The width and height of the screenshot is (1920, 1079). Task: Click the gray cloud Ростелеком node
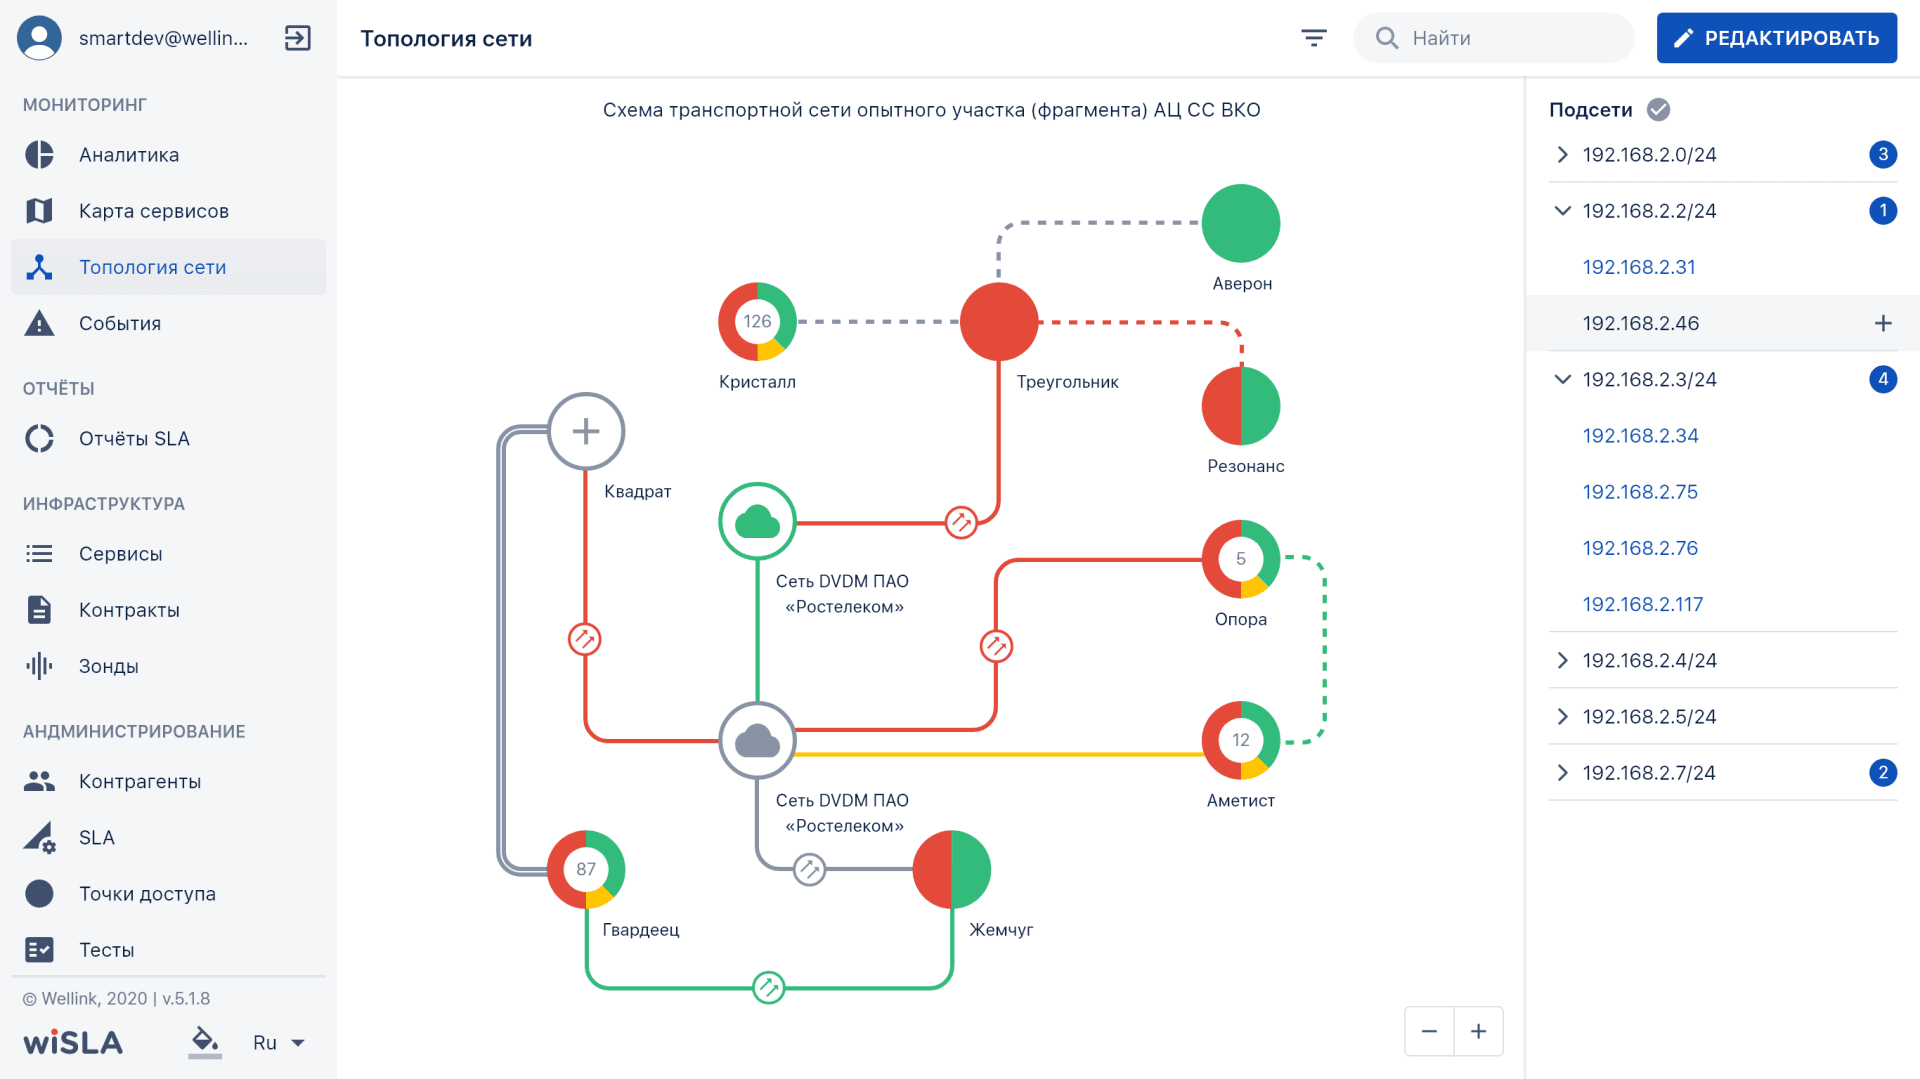[757, 741]
